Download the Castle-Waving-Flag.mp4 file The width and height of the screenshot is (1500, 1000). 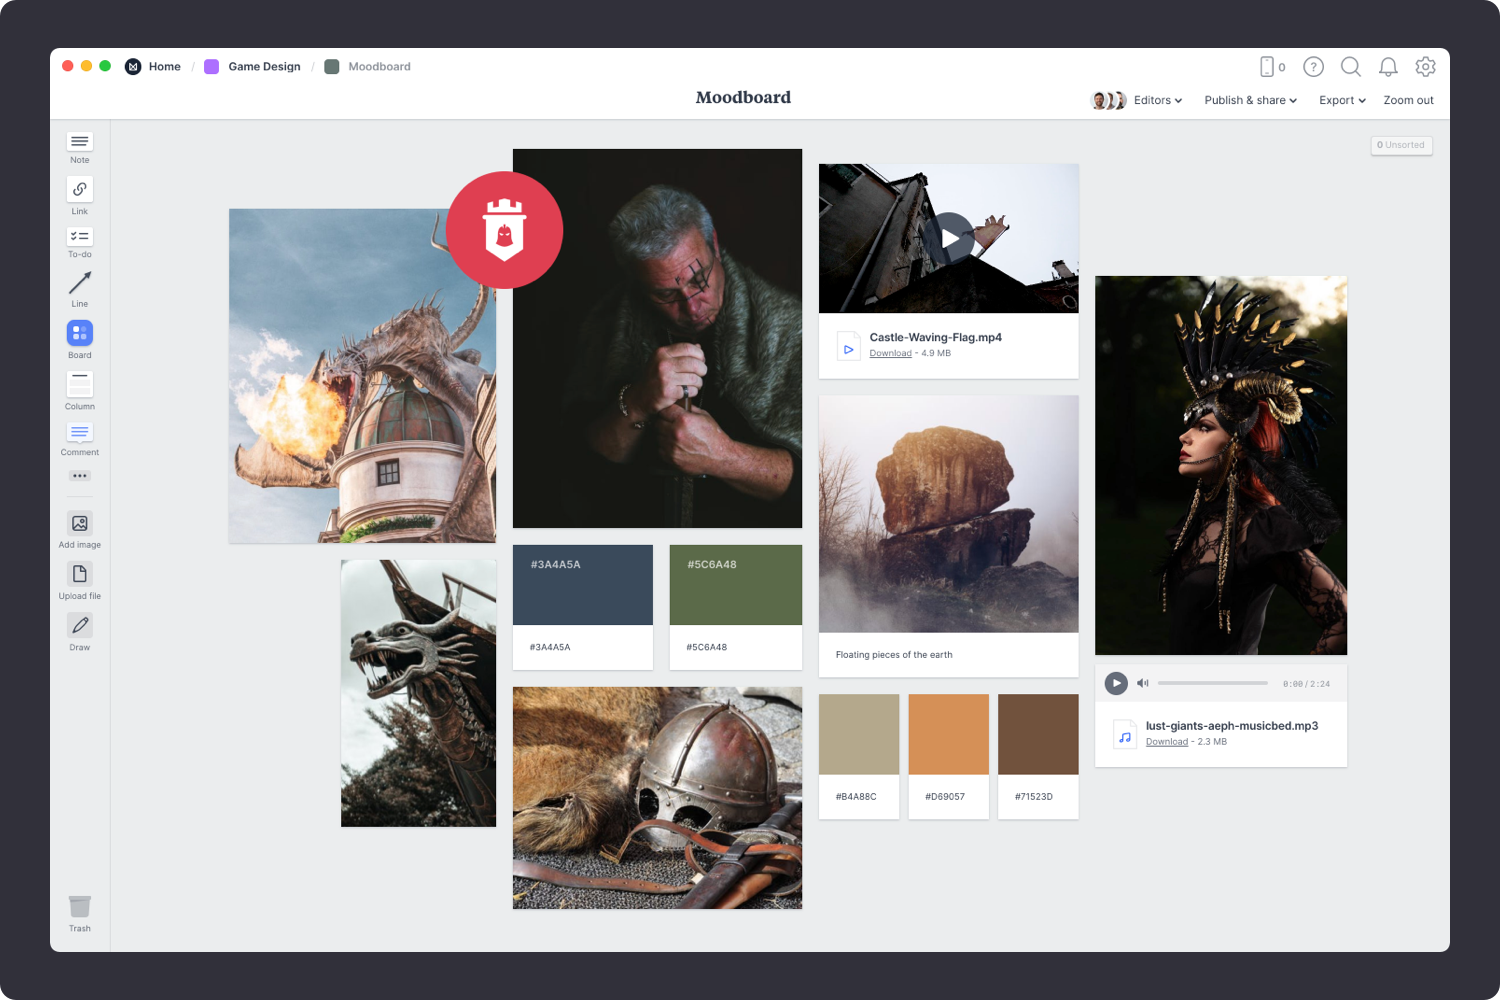click(x=890, y=353)
